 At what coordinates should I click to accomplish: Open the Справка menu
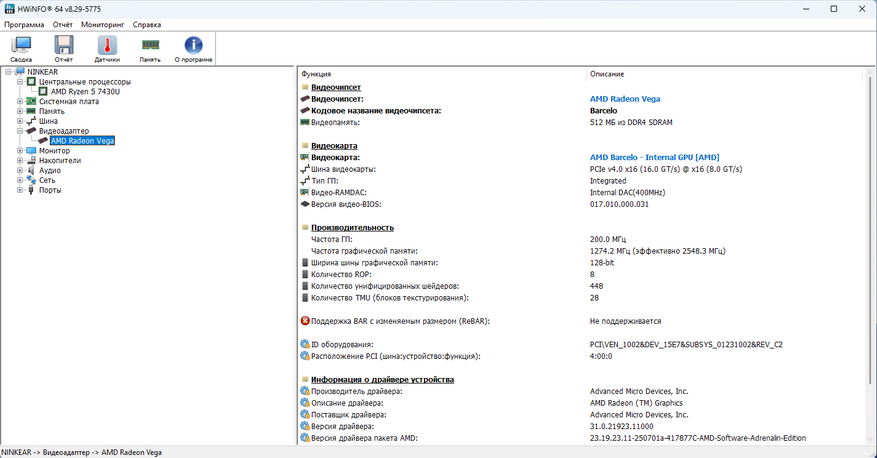pos(147,25)
